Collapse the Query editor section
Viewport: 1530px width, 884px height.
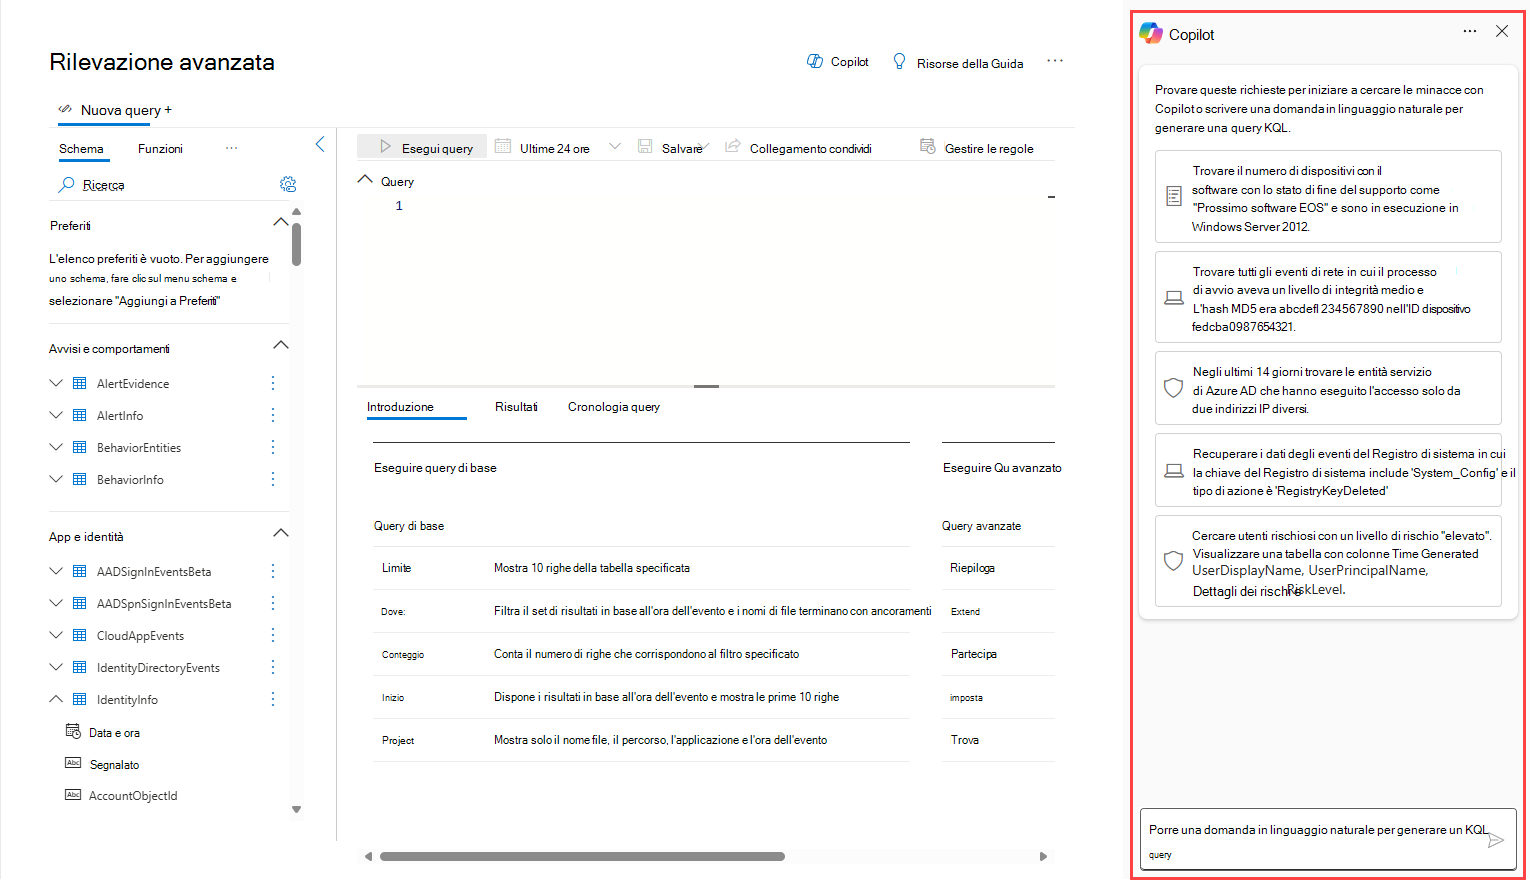pyautogui.click(x=365, y=180)
